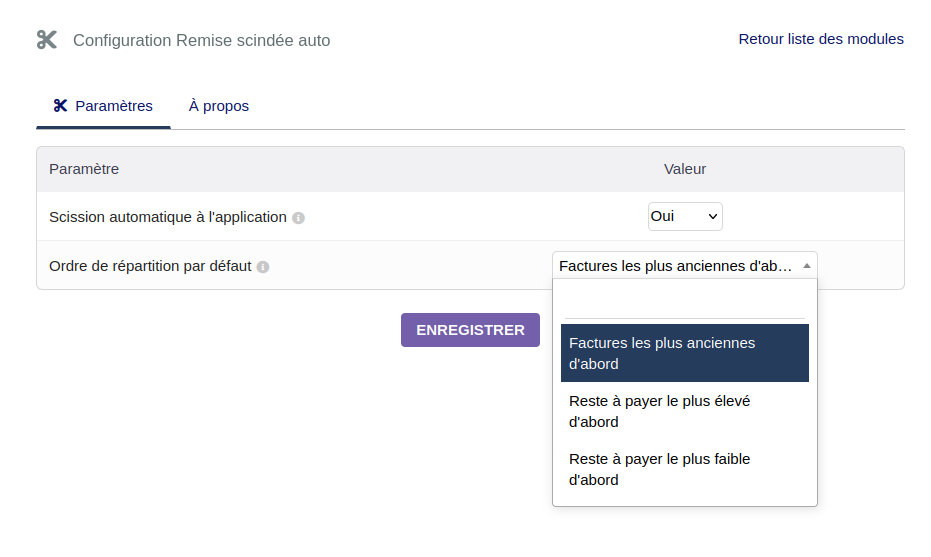Image resolution: width=931 pixels, height=557 pixels.
Task: Choose Reste à payer le plus élevé d'abord
Action: click(685, 412)
